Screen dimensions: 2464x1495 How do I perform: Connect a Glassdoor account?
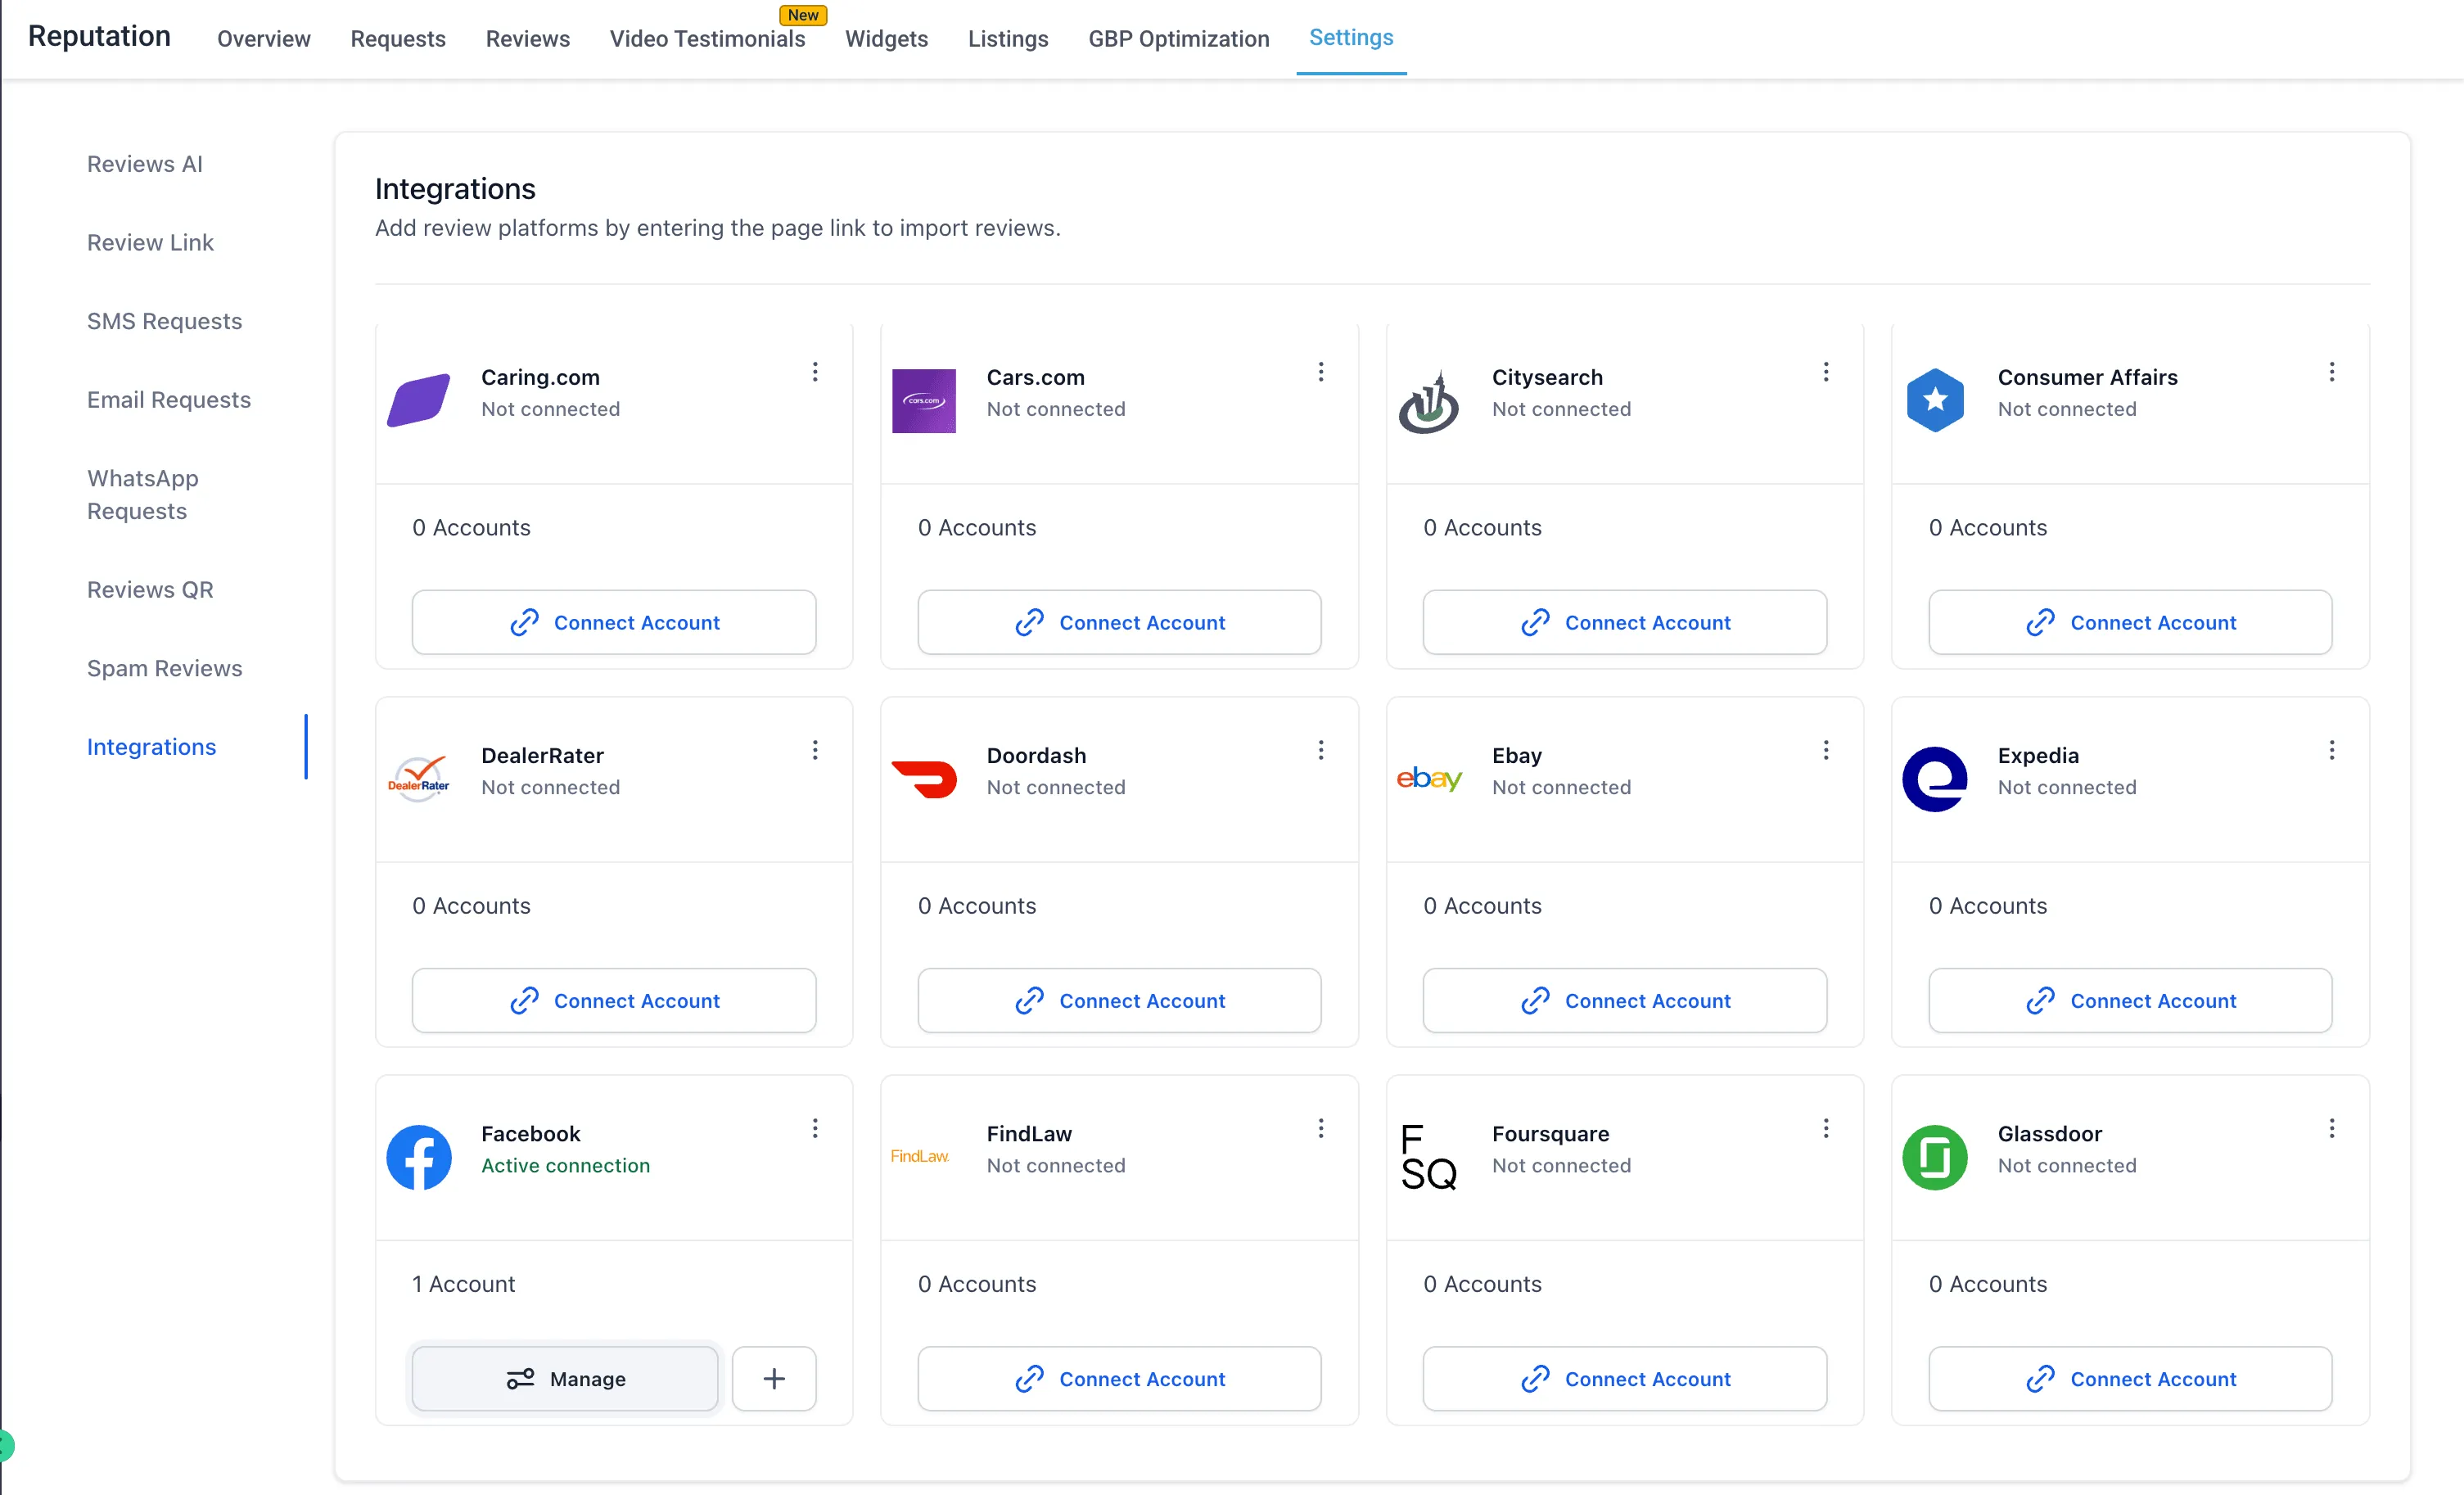pos(2129,1378)
